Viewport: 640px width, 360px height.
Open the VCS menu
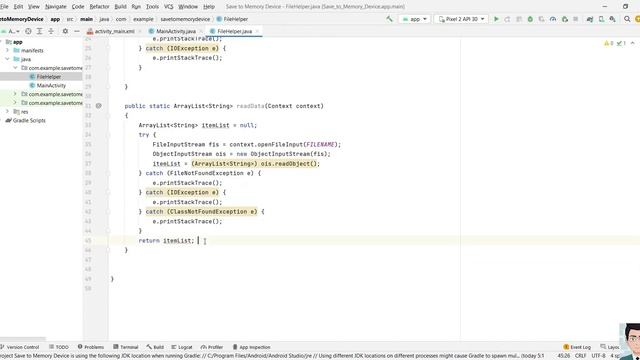click(x=169, y=7)
